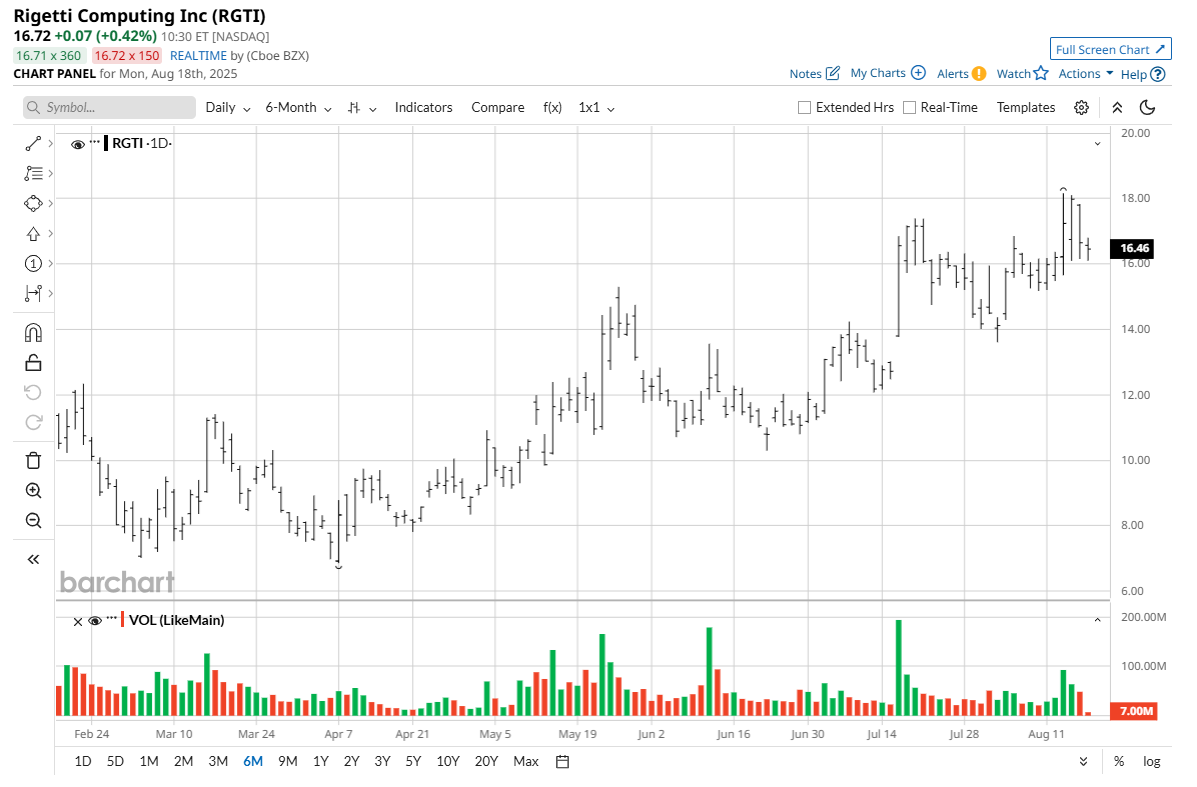This screenshot has width=1197, height=787.
Task: Delete drawings with the trash icon
Action: [33, 460]
